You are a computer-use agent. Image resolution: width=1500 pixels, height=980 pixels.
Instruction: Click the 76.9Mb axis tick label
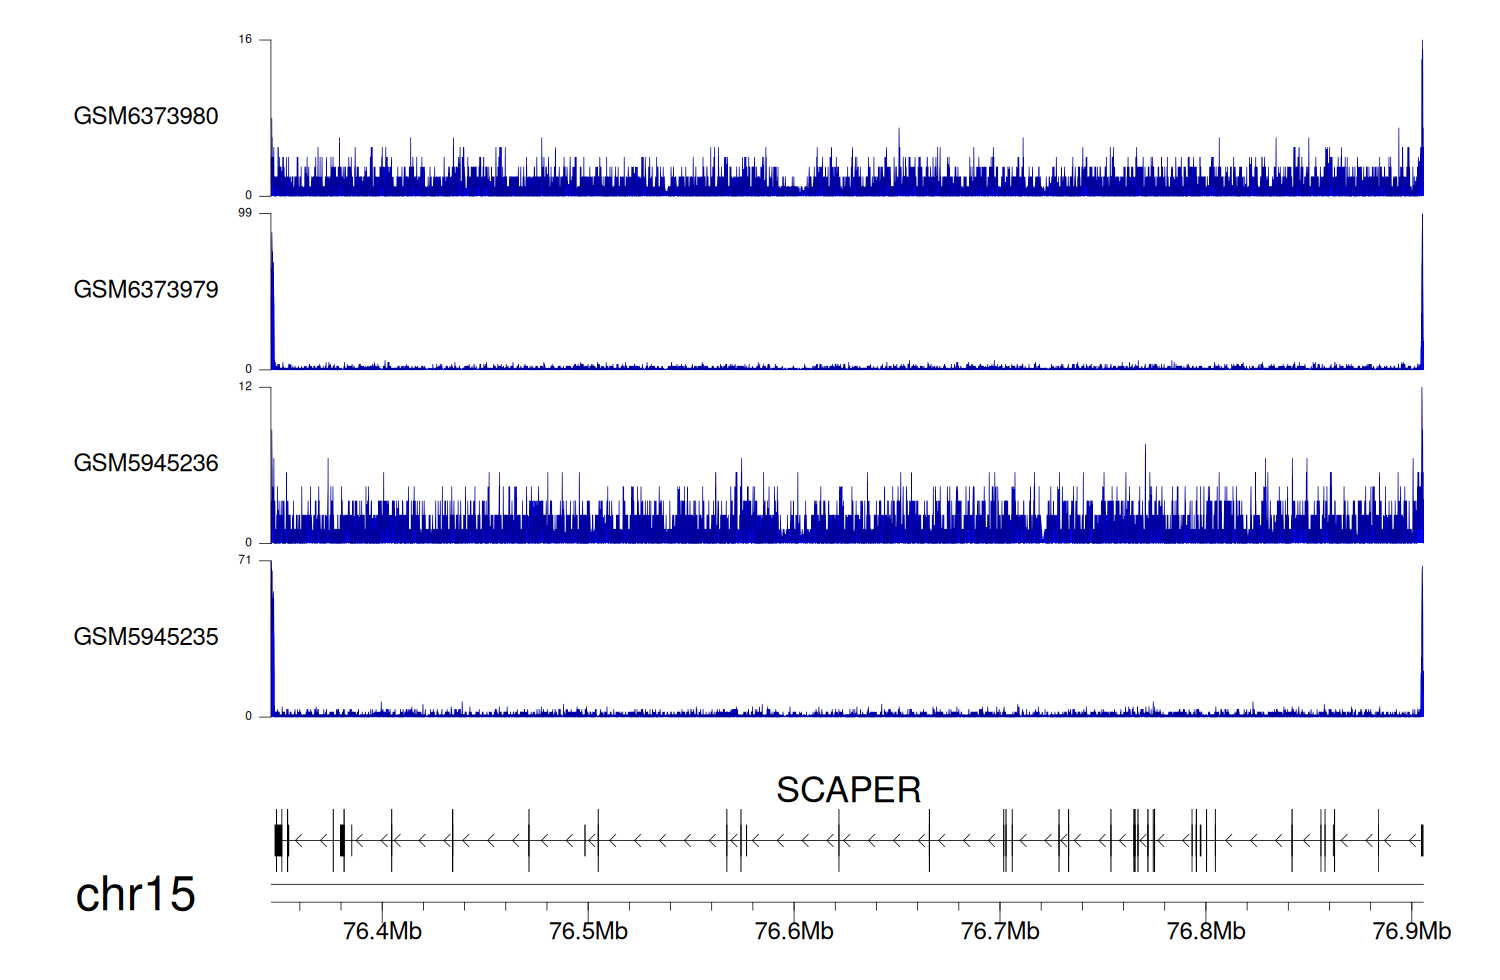tap(1411, 931)
